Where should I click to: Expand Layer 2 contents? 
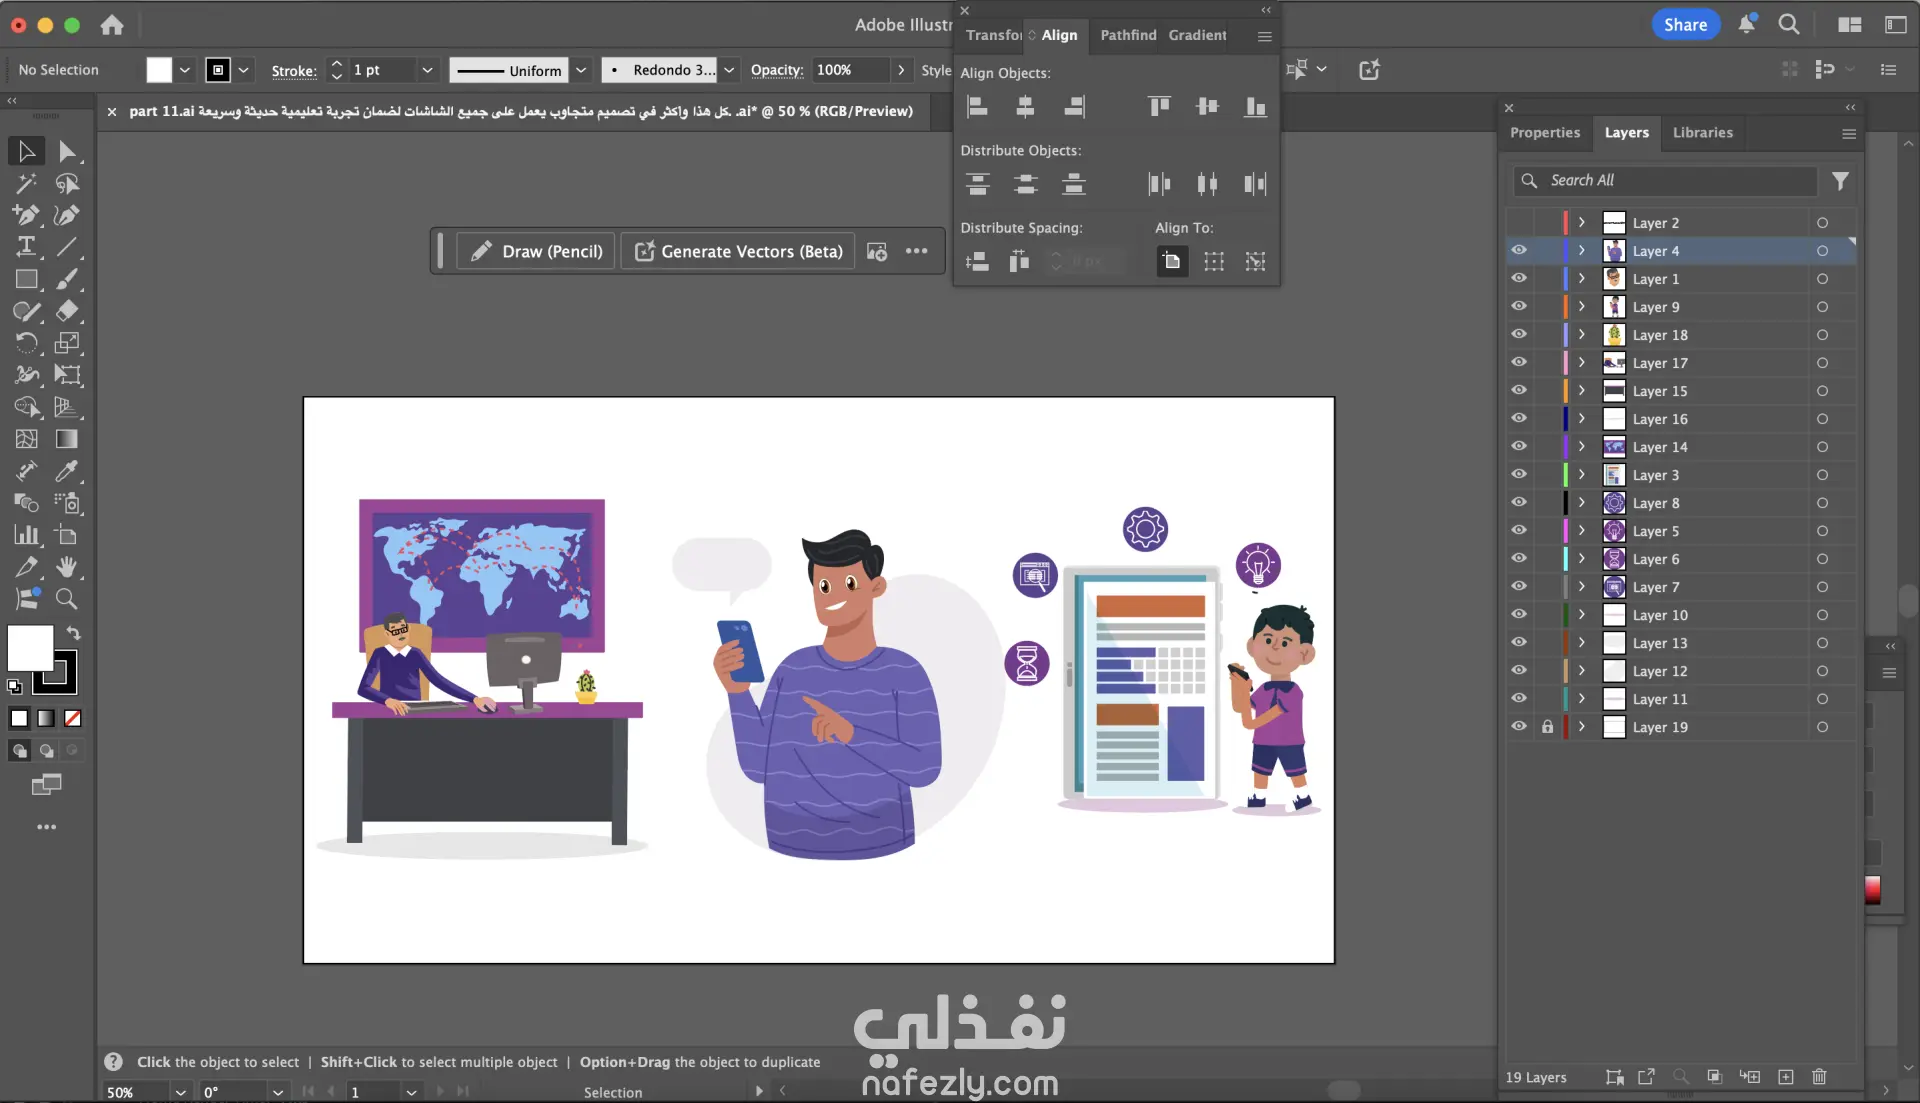(x=1582, y=223)
